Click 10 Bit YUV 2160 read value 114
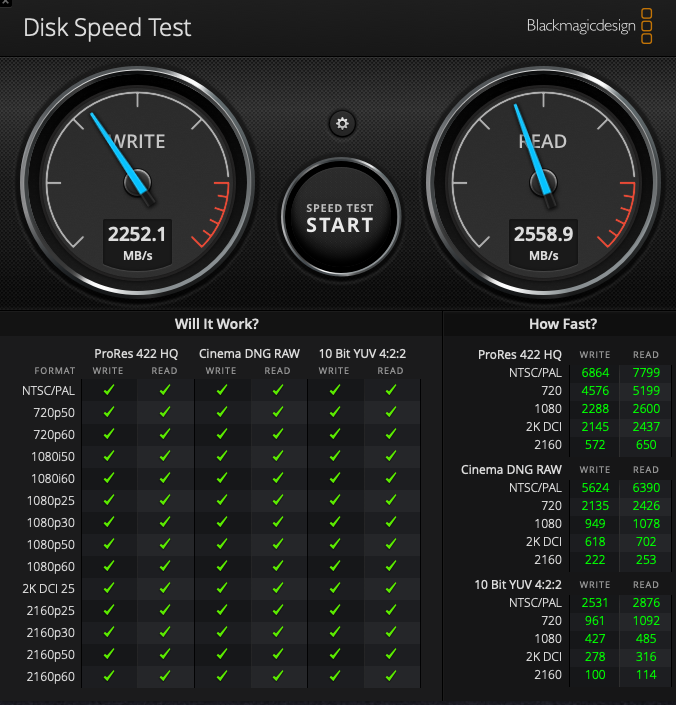 click(x=646, y=675)
